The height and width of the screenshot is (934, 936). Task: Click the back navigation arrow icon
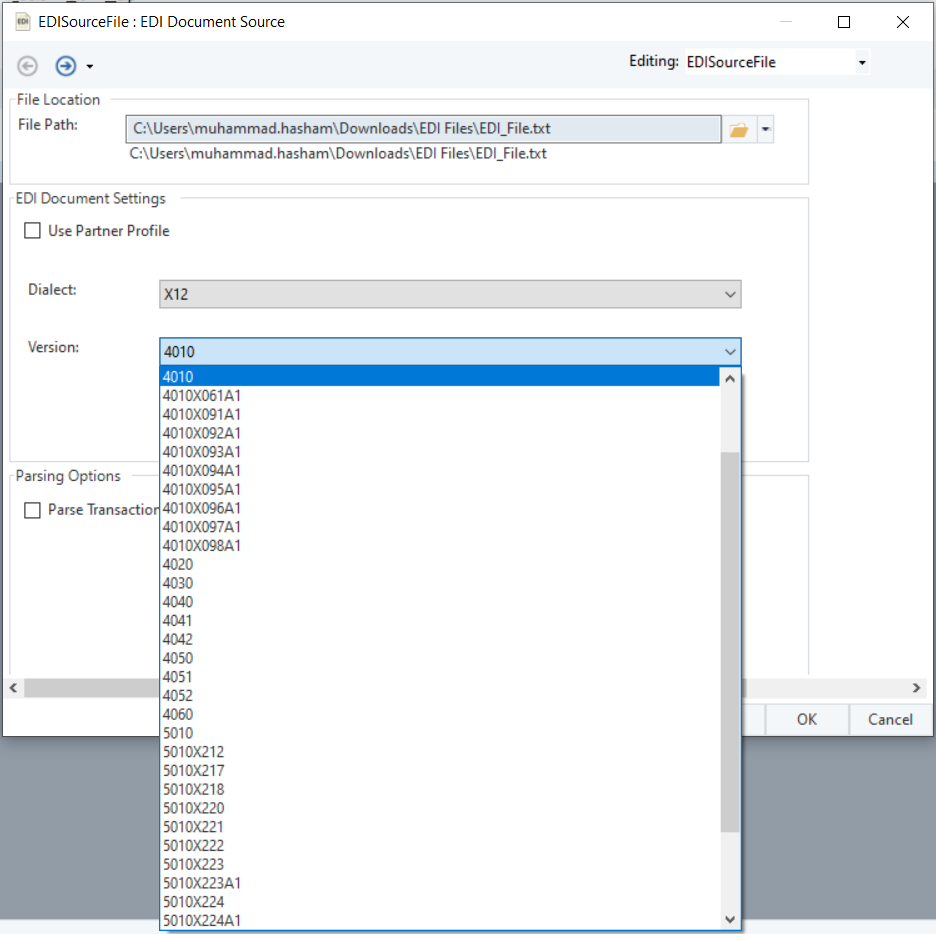[x=28, y=66]
